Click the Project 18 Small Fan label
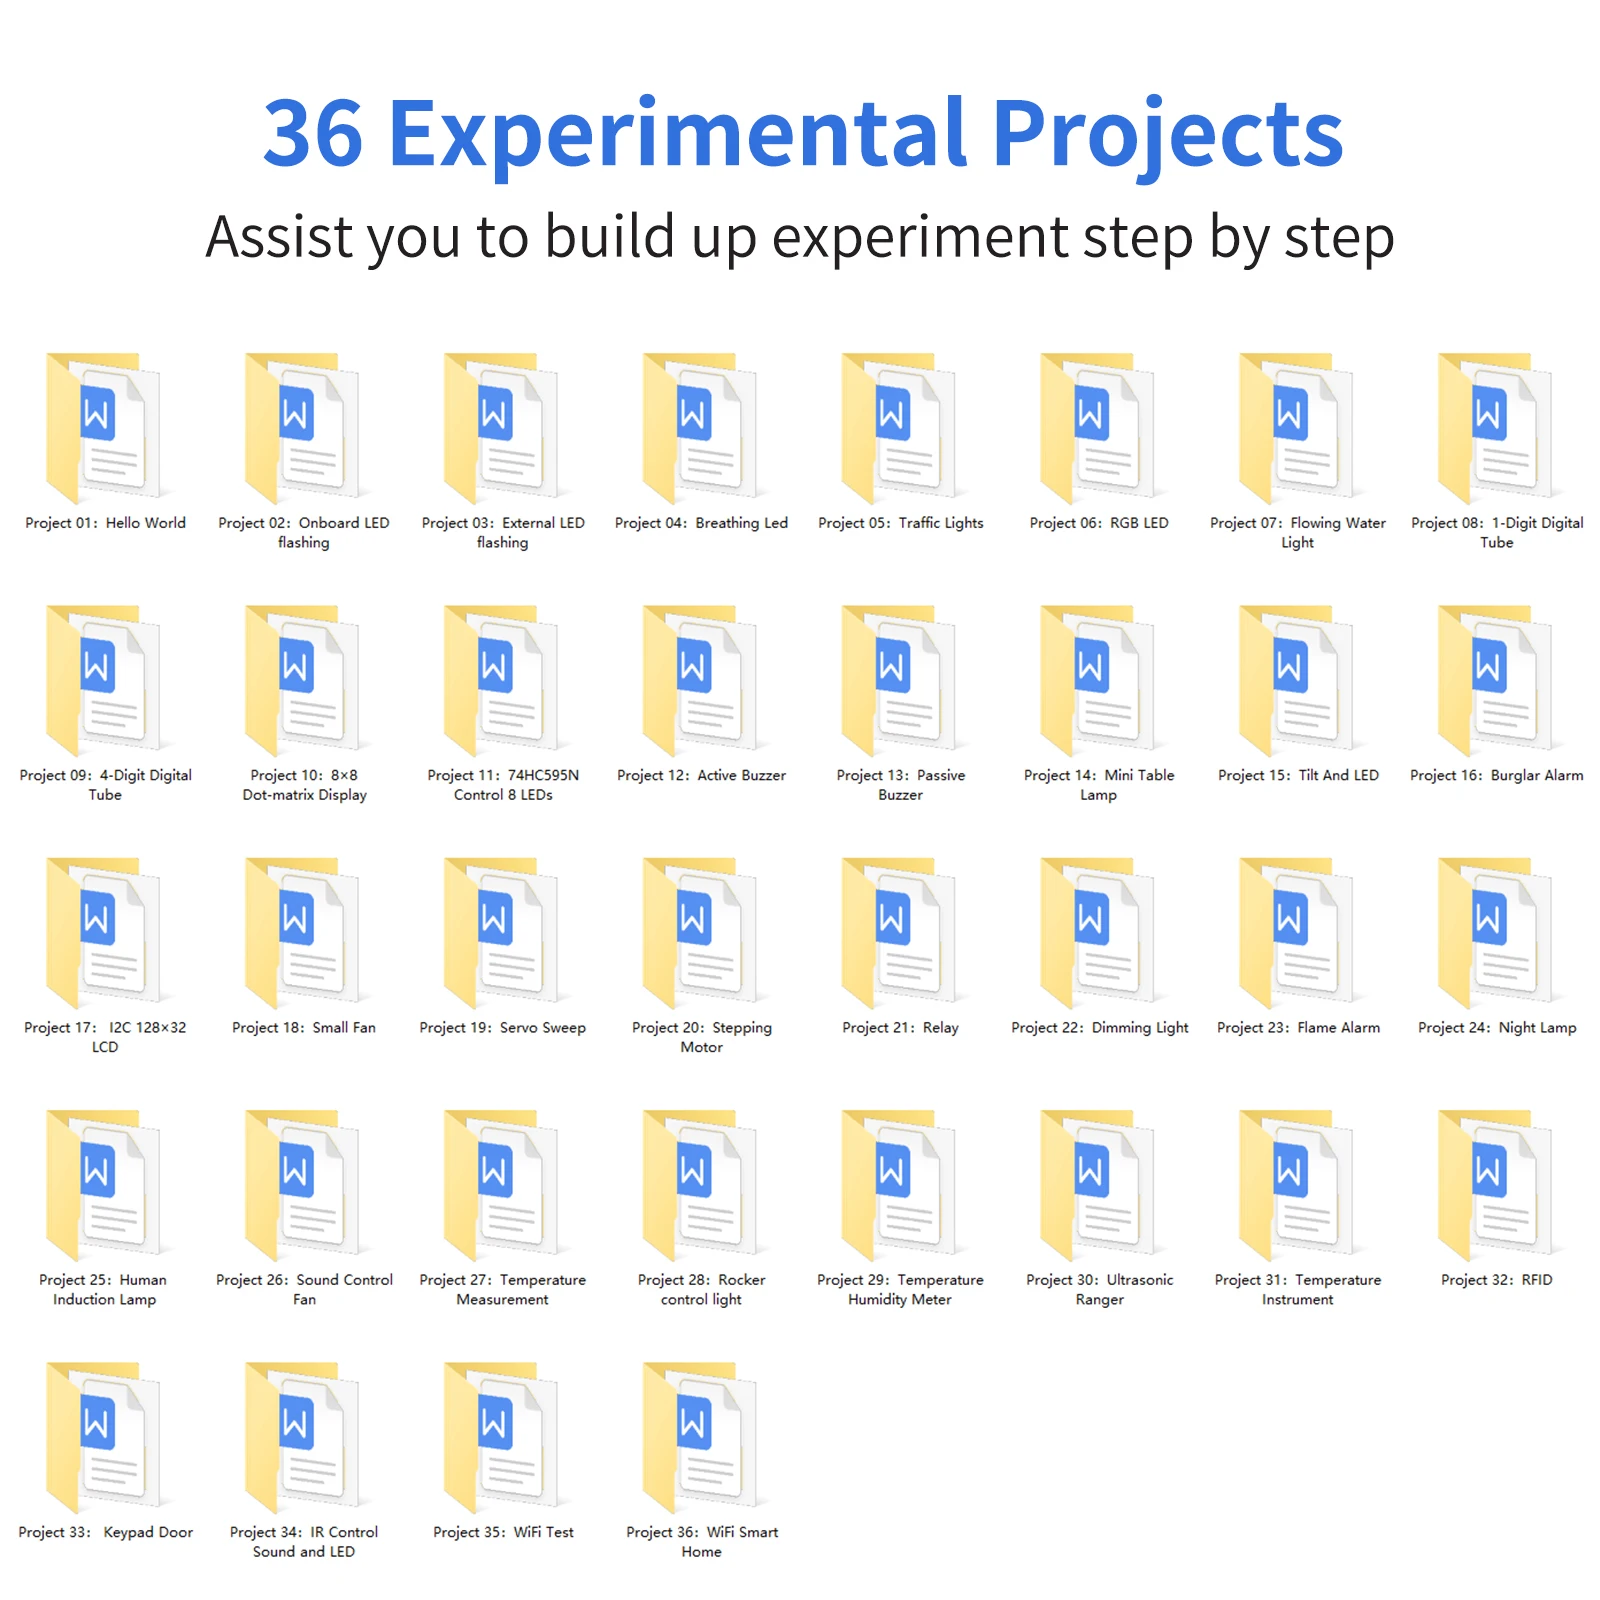 click(x=303, y=1028)
